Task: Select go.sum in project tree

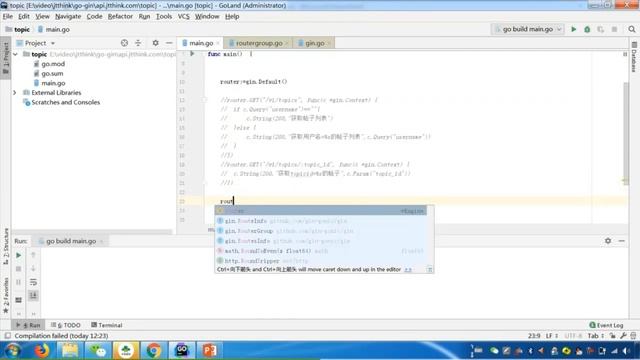Action: click(x=52, y=73)
